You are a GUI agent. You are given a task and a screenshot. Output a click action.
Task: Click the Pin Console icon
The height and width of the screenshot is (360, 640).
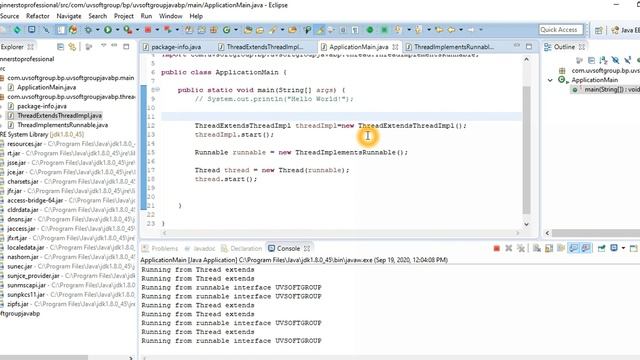601,248
